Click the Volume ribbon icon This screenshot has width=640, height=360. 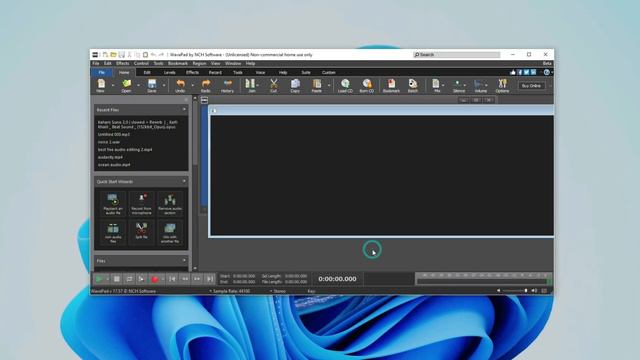(480, 85)
